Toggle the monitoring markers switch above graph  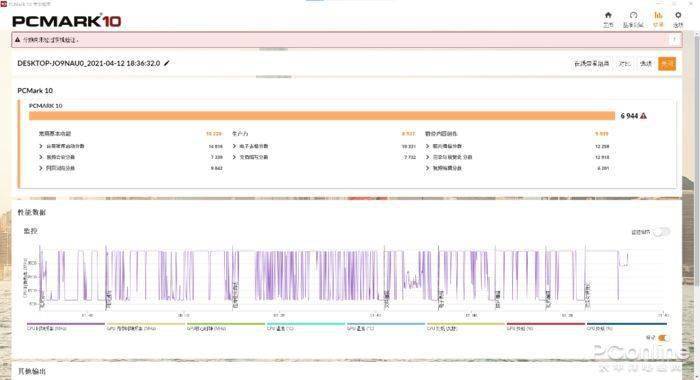click(661, 232)
